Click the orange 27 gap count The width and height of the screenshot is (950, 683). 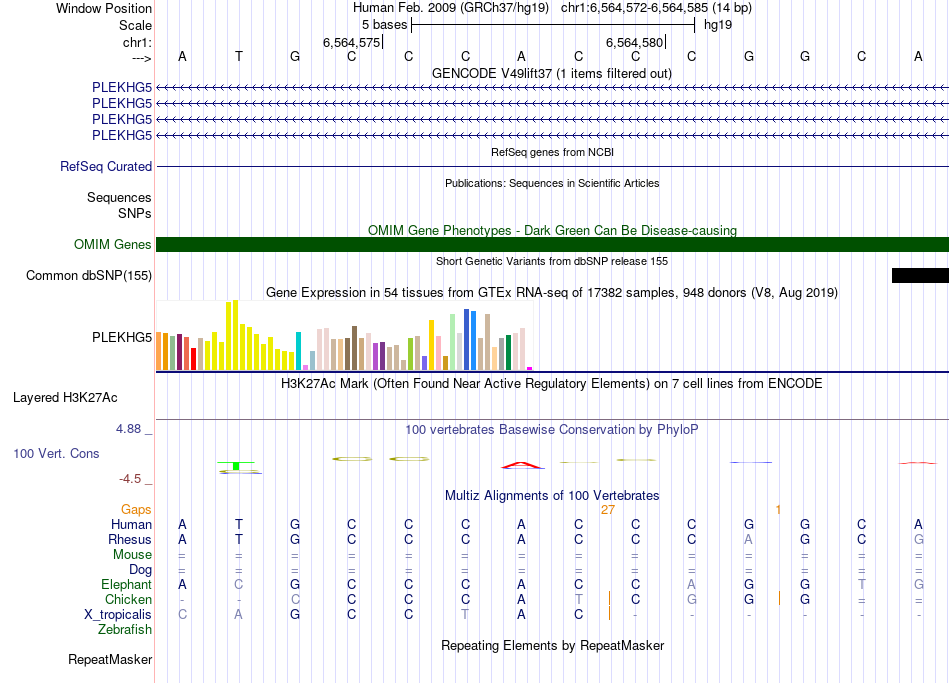[608, 510]
